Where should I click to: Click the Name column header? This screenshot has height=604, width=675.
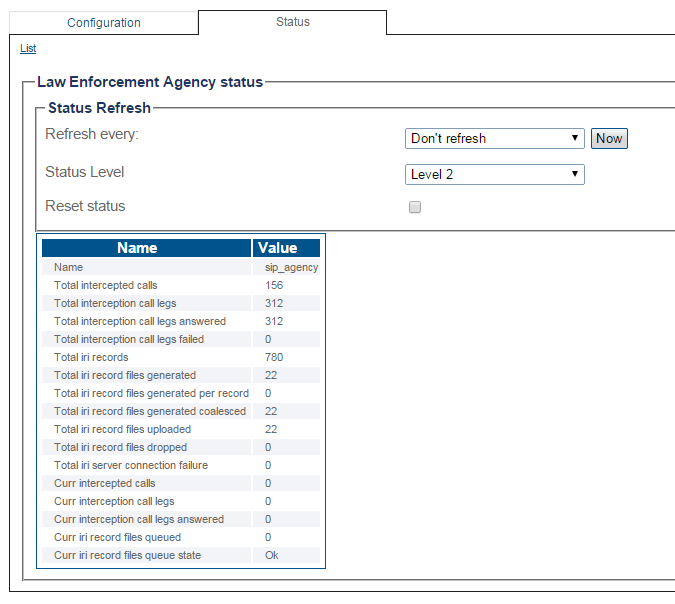pos(137,248)
